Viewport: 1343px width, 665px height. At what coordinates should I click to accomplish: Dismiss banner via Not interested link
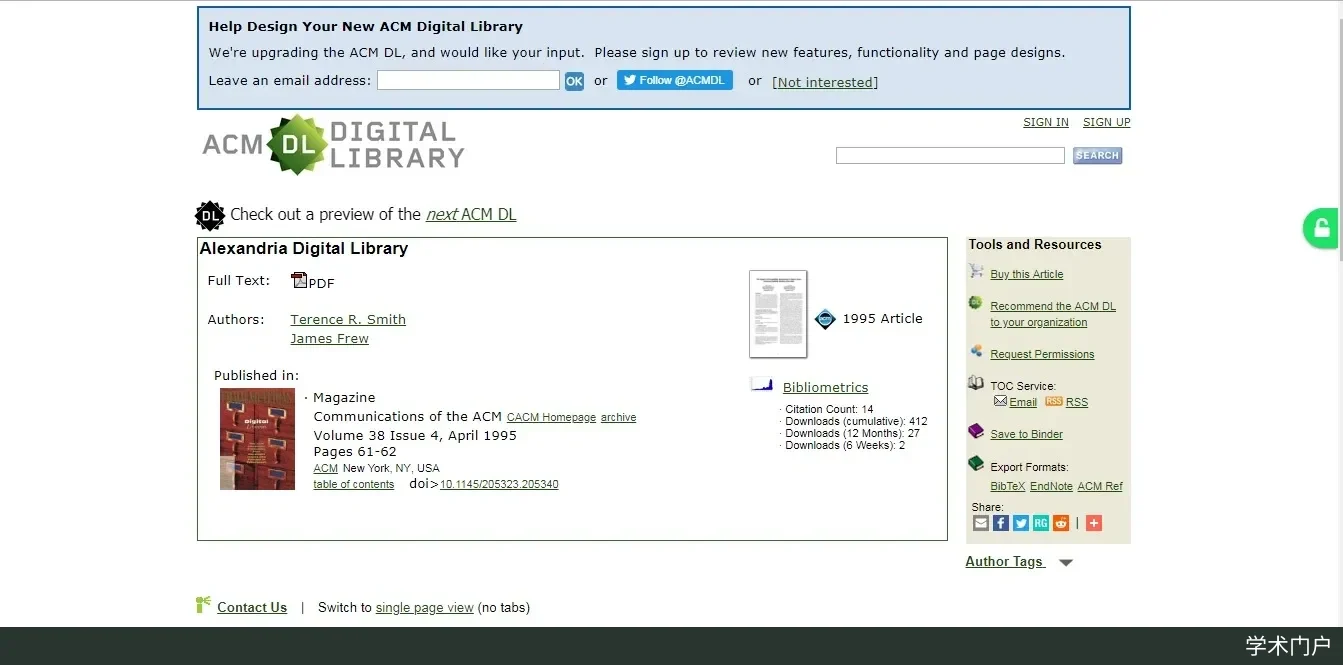point(825,82)
